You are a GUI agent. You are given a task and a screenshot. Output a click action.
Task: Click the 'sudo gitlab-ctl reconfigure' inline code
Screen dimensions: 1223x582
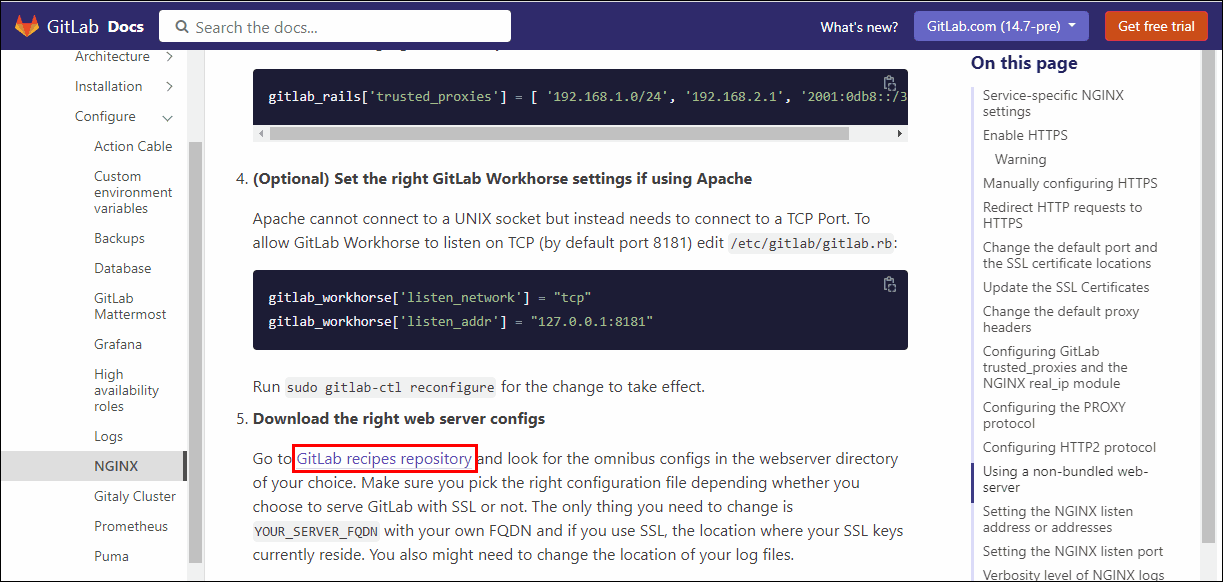pyautogui.click(x=390, y=387)
